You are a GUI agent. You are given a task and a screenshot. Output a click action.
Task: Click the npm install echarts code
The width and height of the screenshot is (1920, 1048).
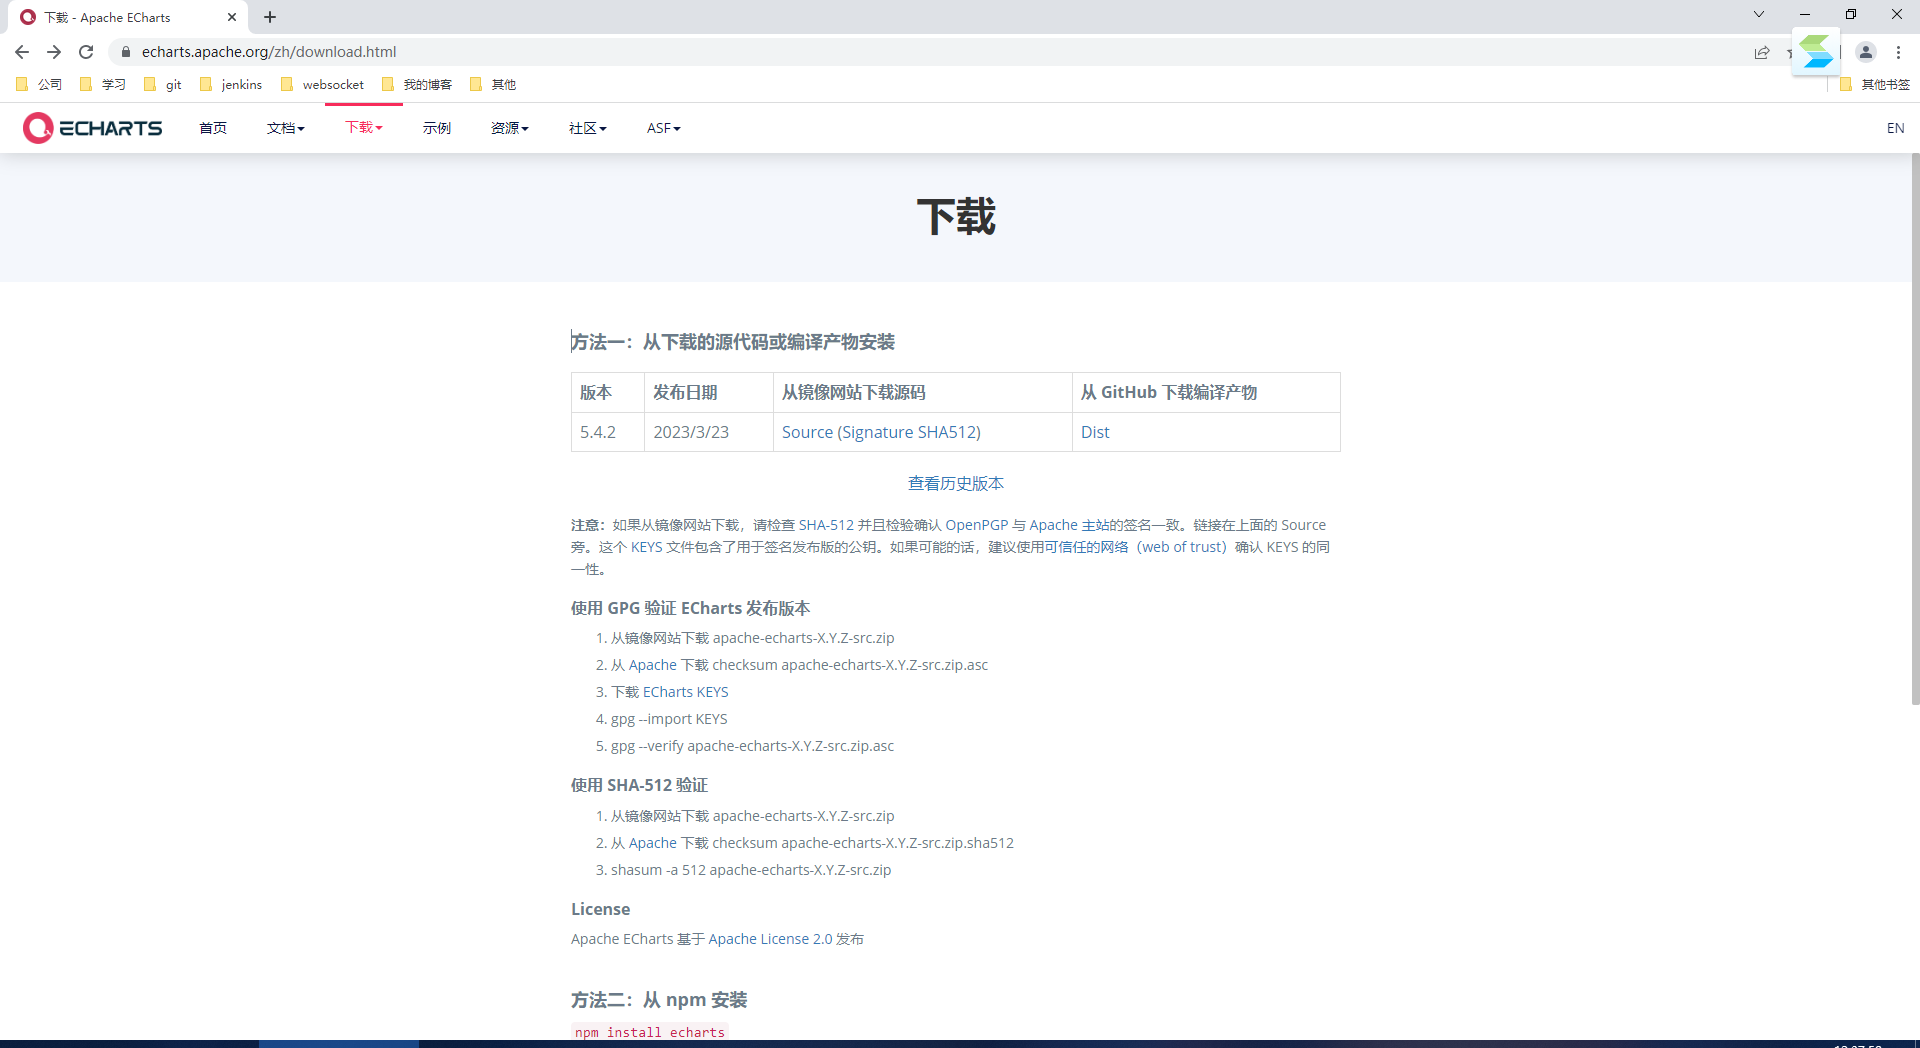coord(650,1032)
